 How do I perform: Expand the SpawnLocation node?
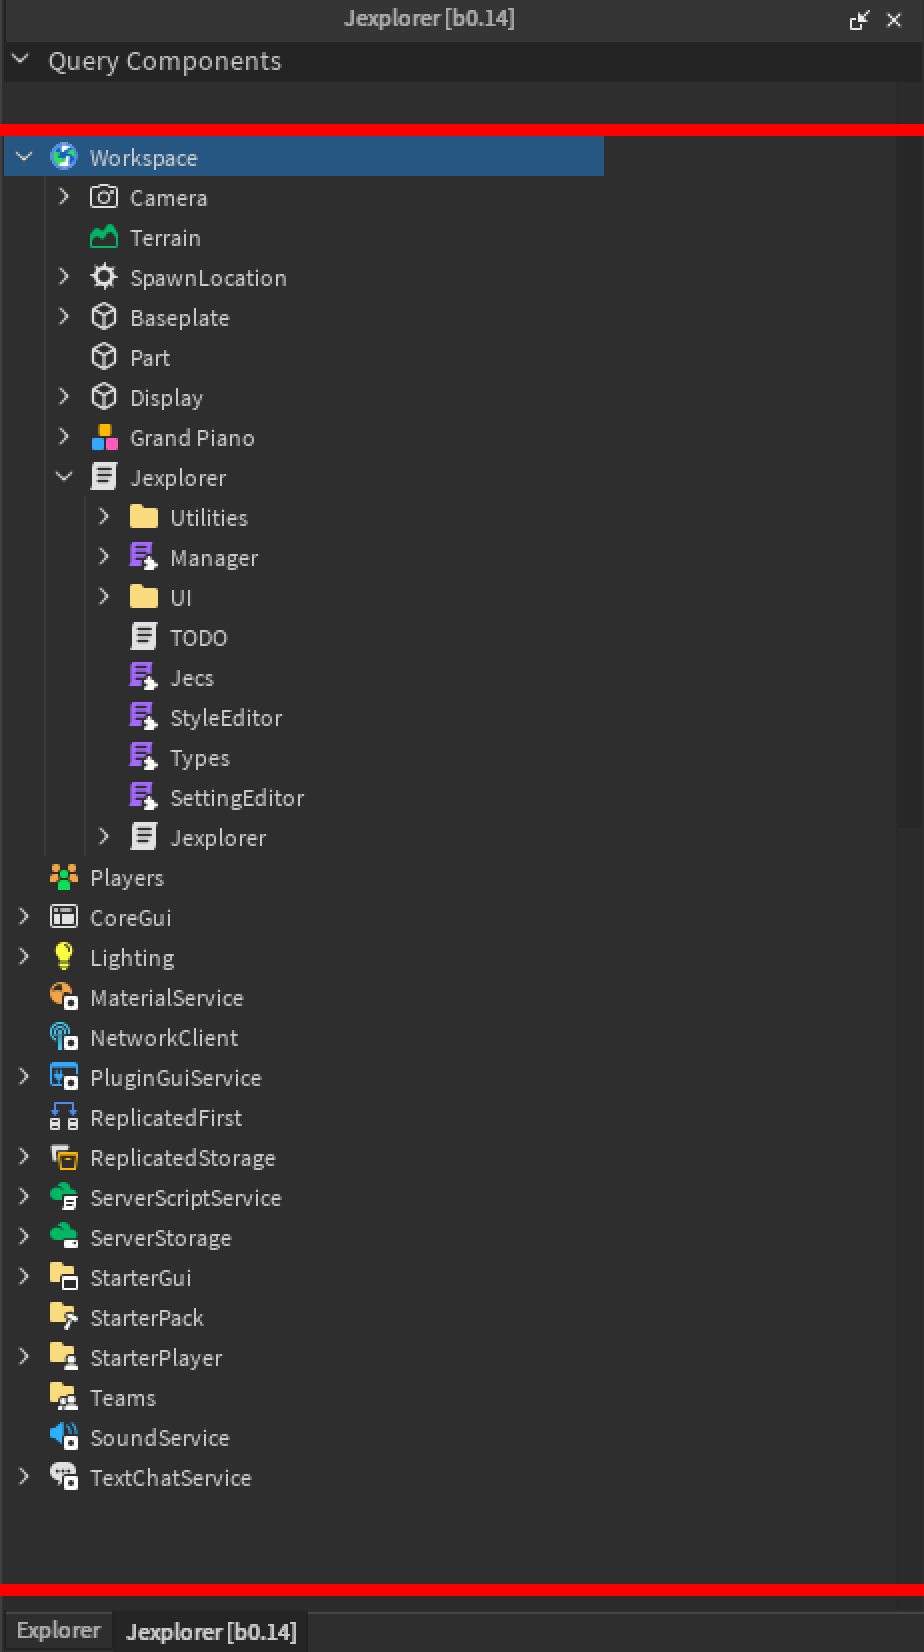[64, 277]
